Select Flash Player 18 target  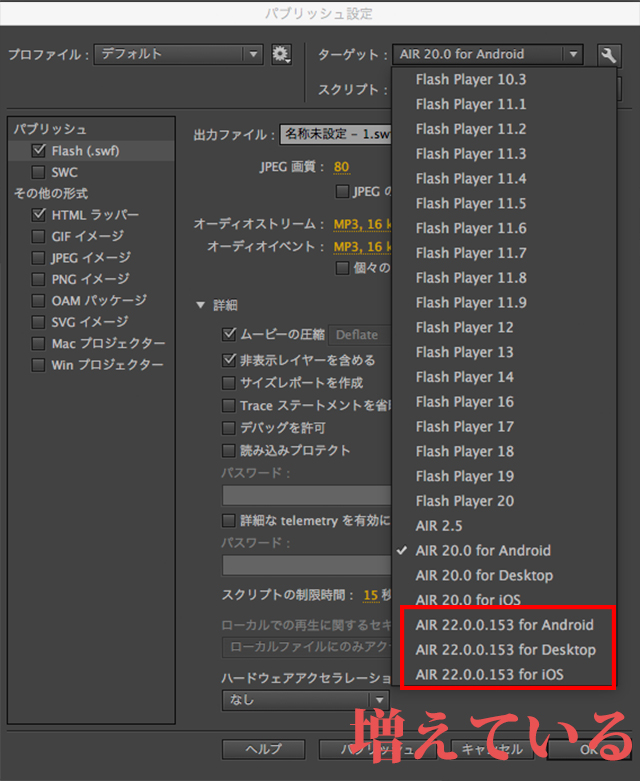click(x=504, y=452)
